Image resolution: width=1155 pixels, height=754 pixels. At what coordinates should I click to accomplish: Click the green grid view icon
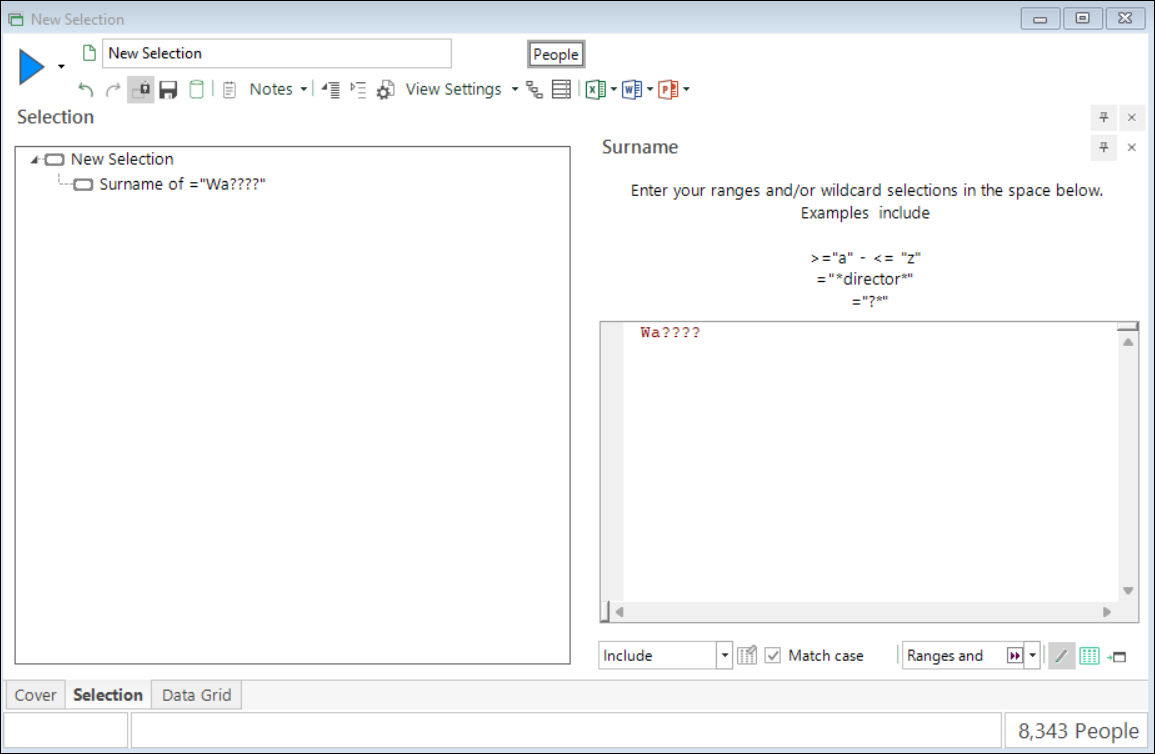tap(1089, 655)
